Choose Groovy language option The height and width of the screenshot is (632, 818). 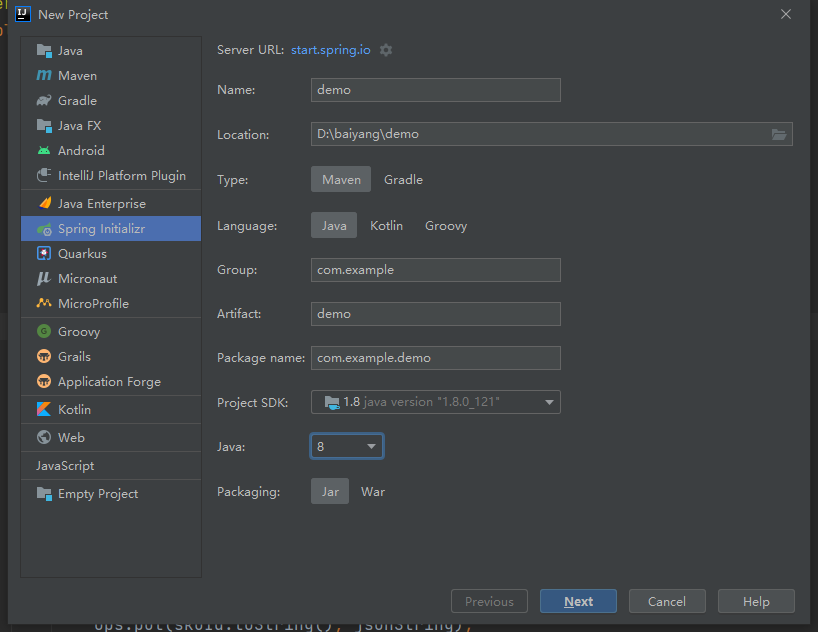[446, 225]
